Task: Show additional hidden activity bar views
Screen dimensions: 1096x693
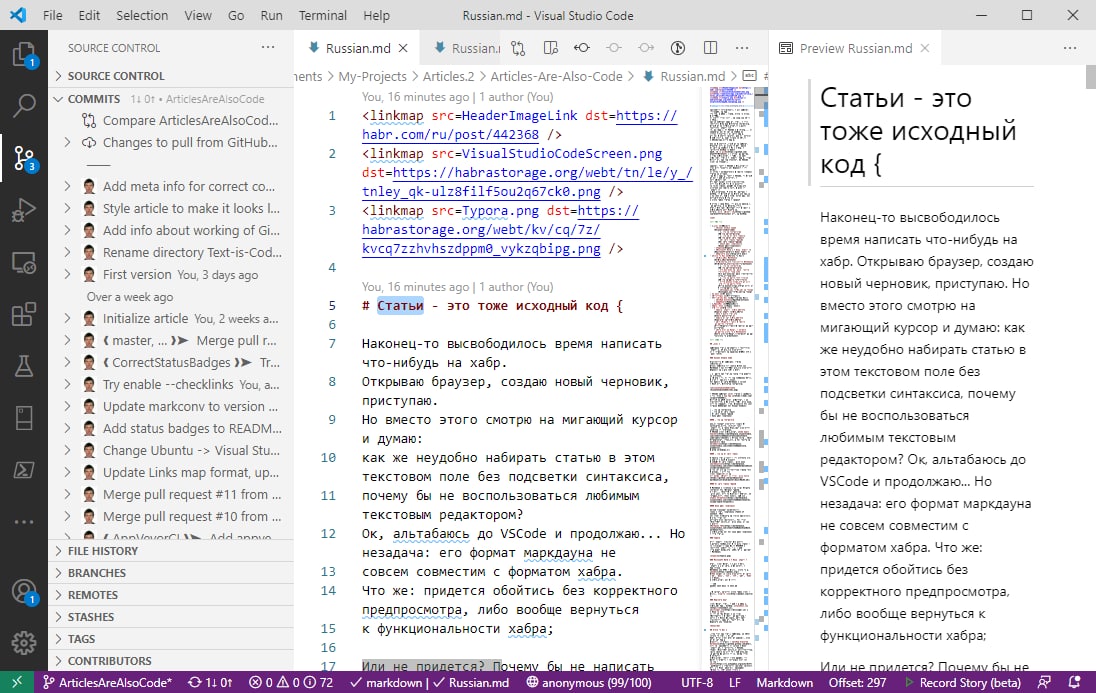Action: 24,522
